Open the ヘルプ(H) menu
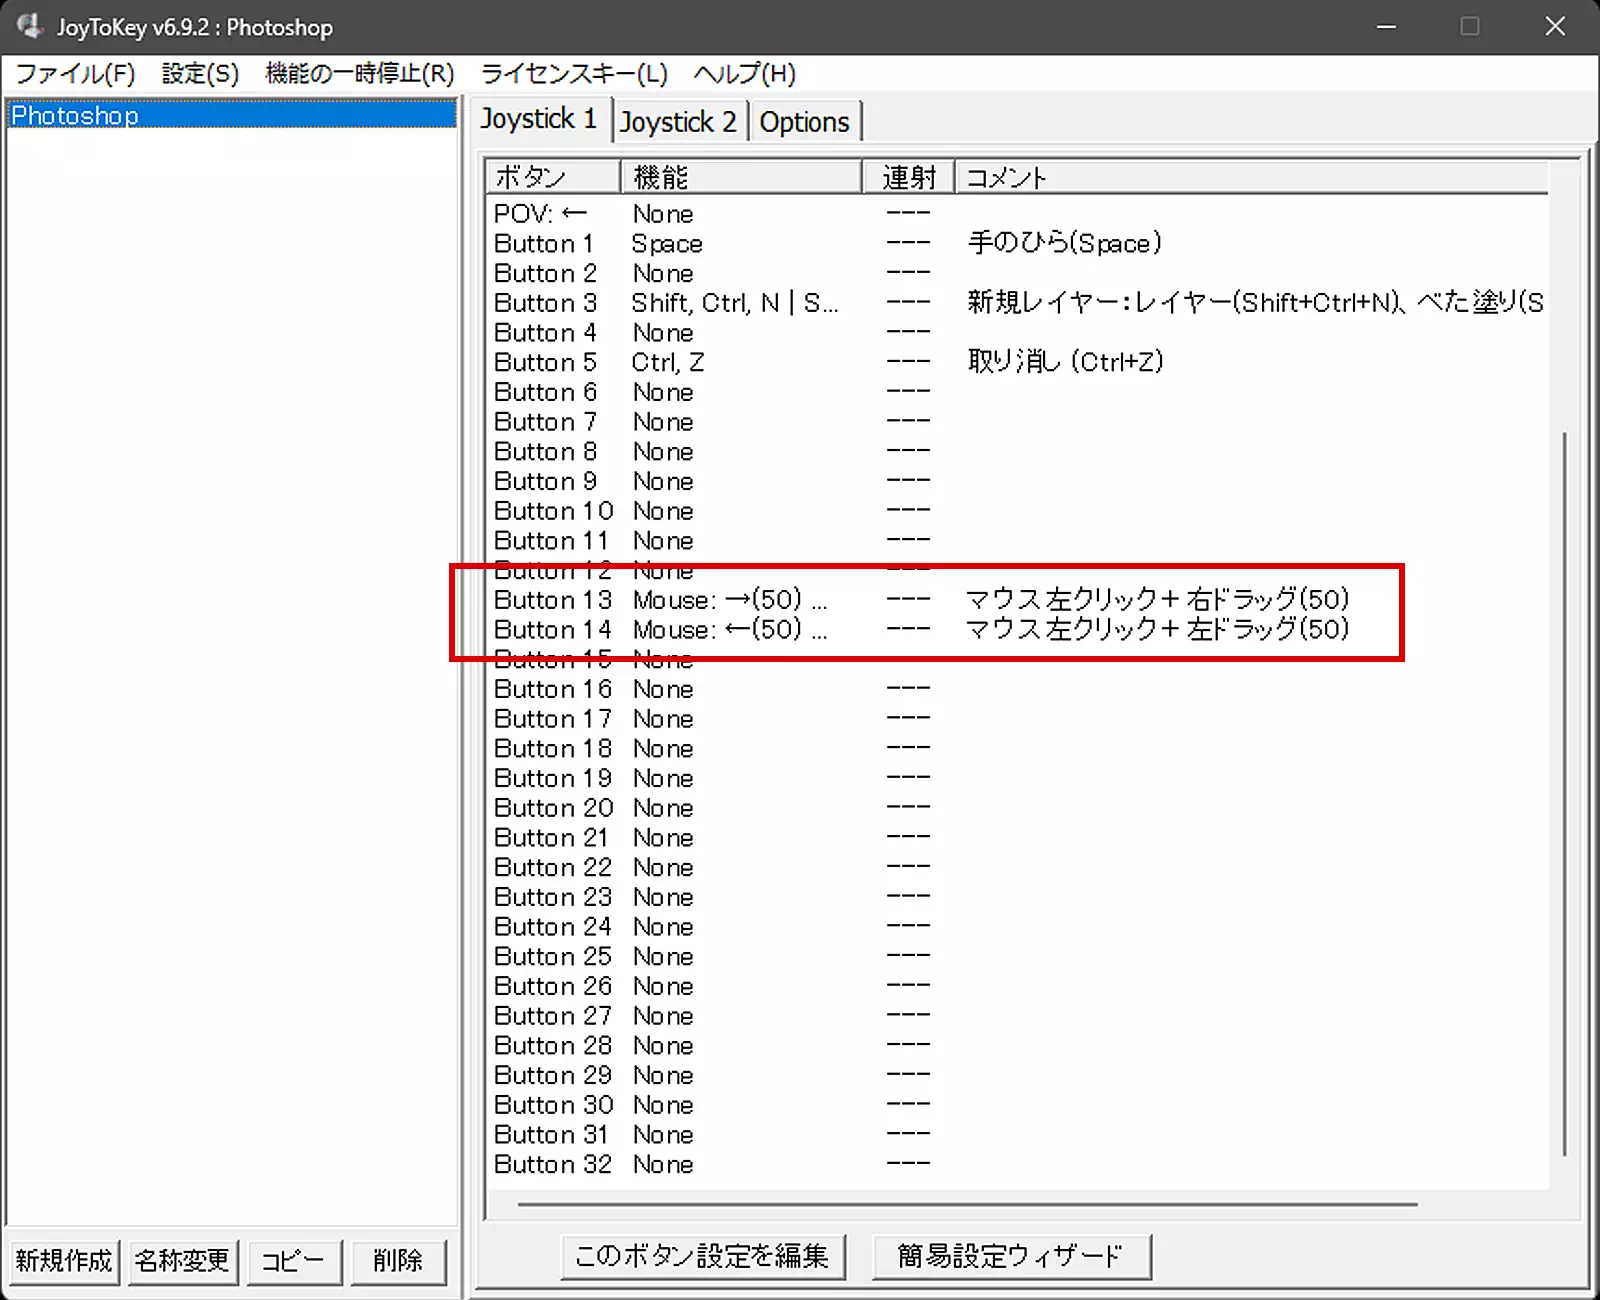 pos(745,74)
